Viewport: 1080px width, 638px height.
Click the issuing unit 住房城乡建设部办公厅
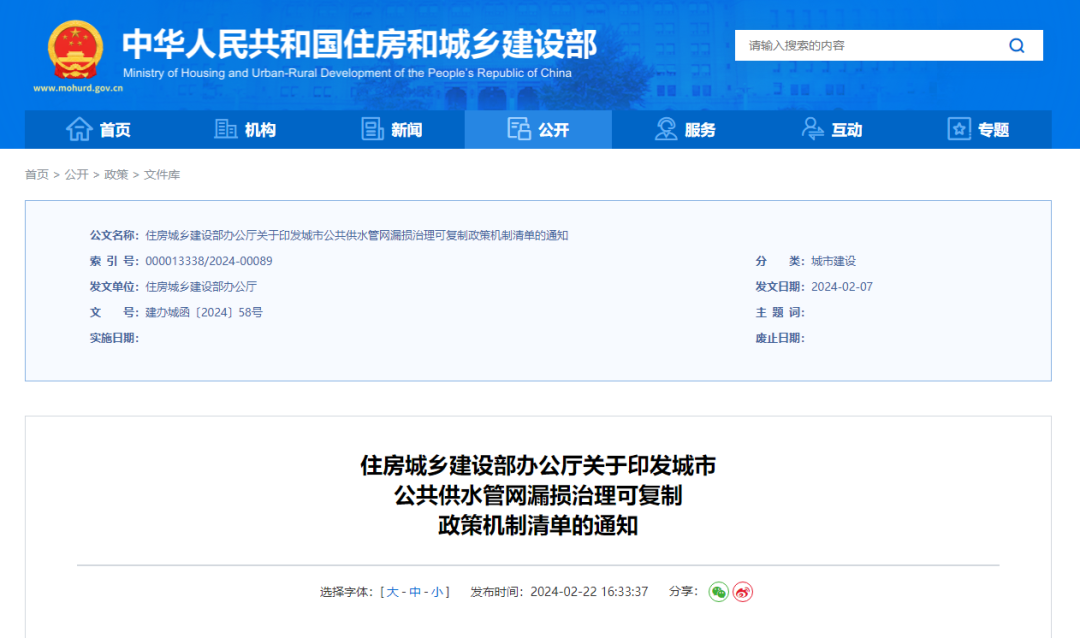200,287
